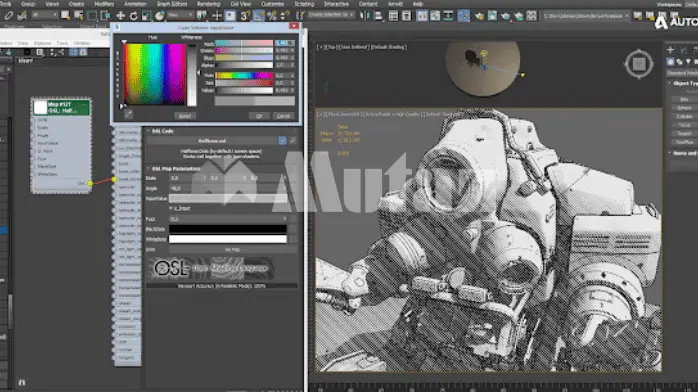Open the Rendering menu
The width and height of the screenshot is (698, 392).
(209, 4)
